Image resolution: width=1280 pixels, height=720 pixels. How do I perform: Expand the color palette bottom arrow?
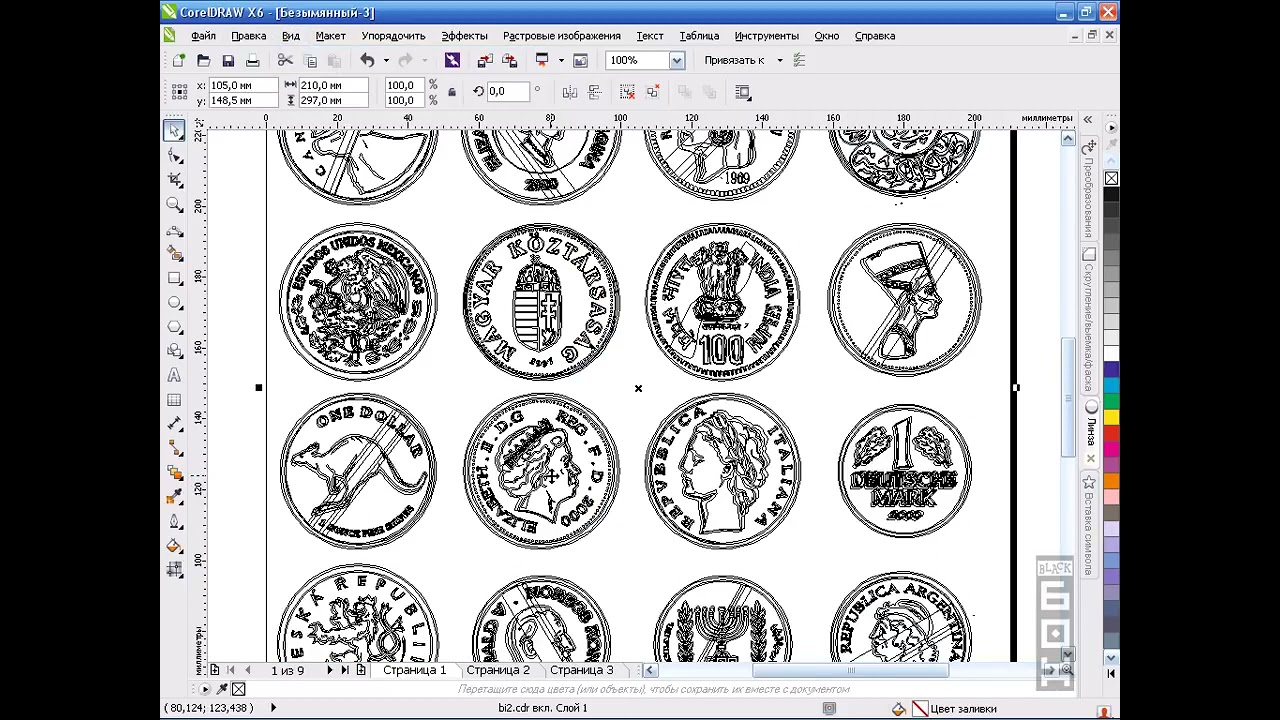click(1111, 658)
